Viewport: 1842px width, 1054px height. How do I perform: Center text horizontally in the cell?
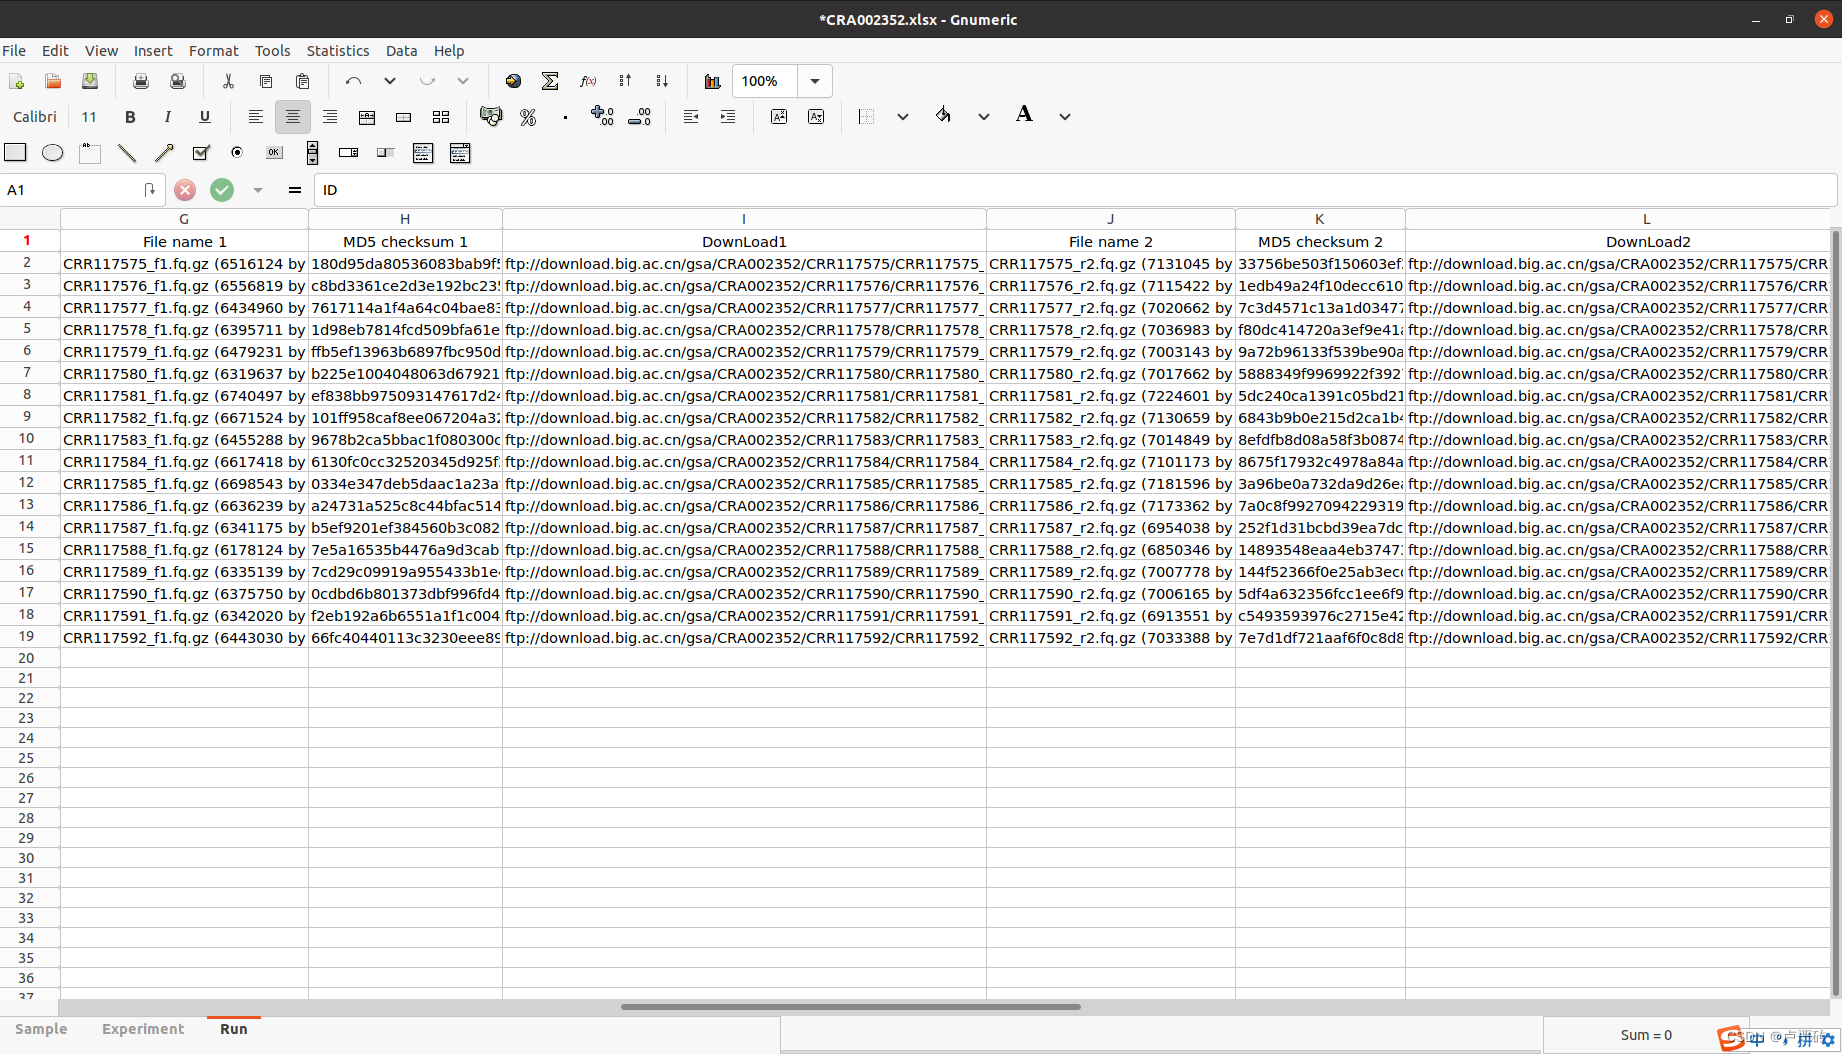tap(292, 117)
